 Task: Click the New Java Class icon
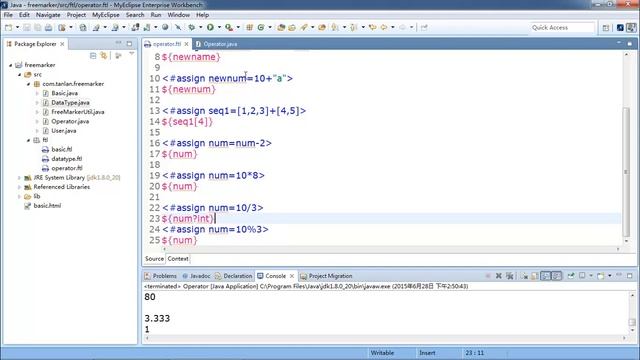pos(260,27)
